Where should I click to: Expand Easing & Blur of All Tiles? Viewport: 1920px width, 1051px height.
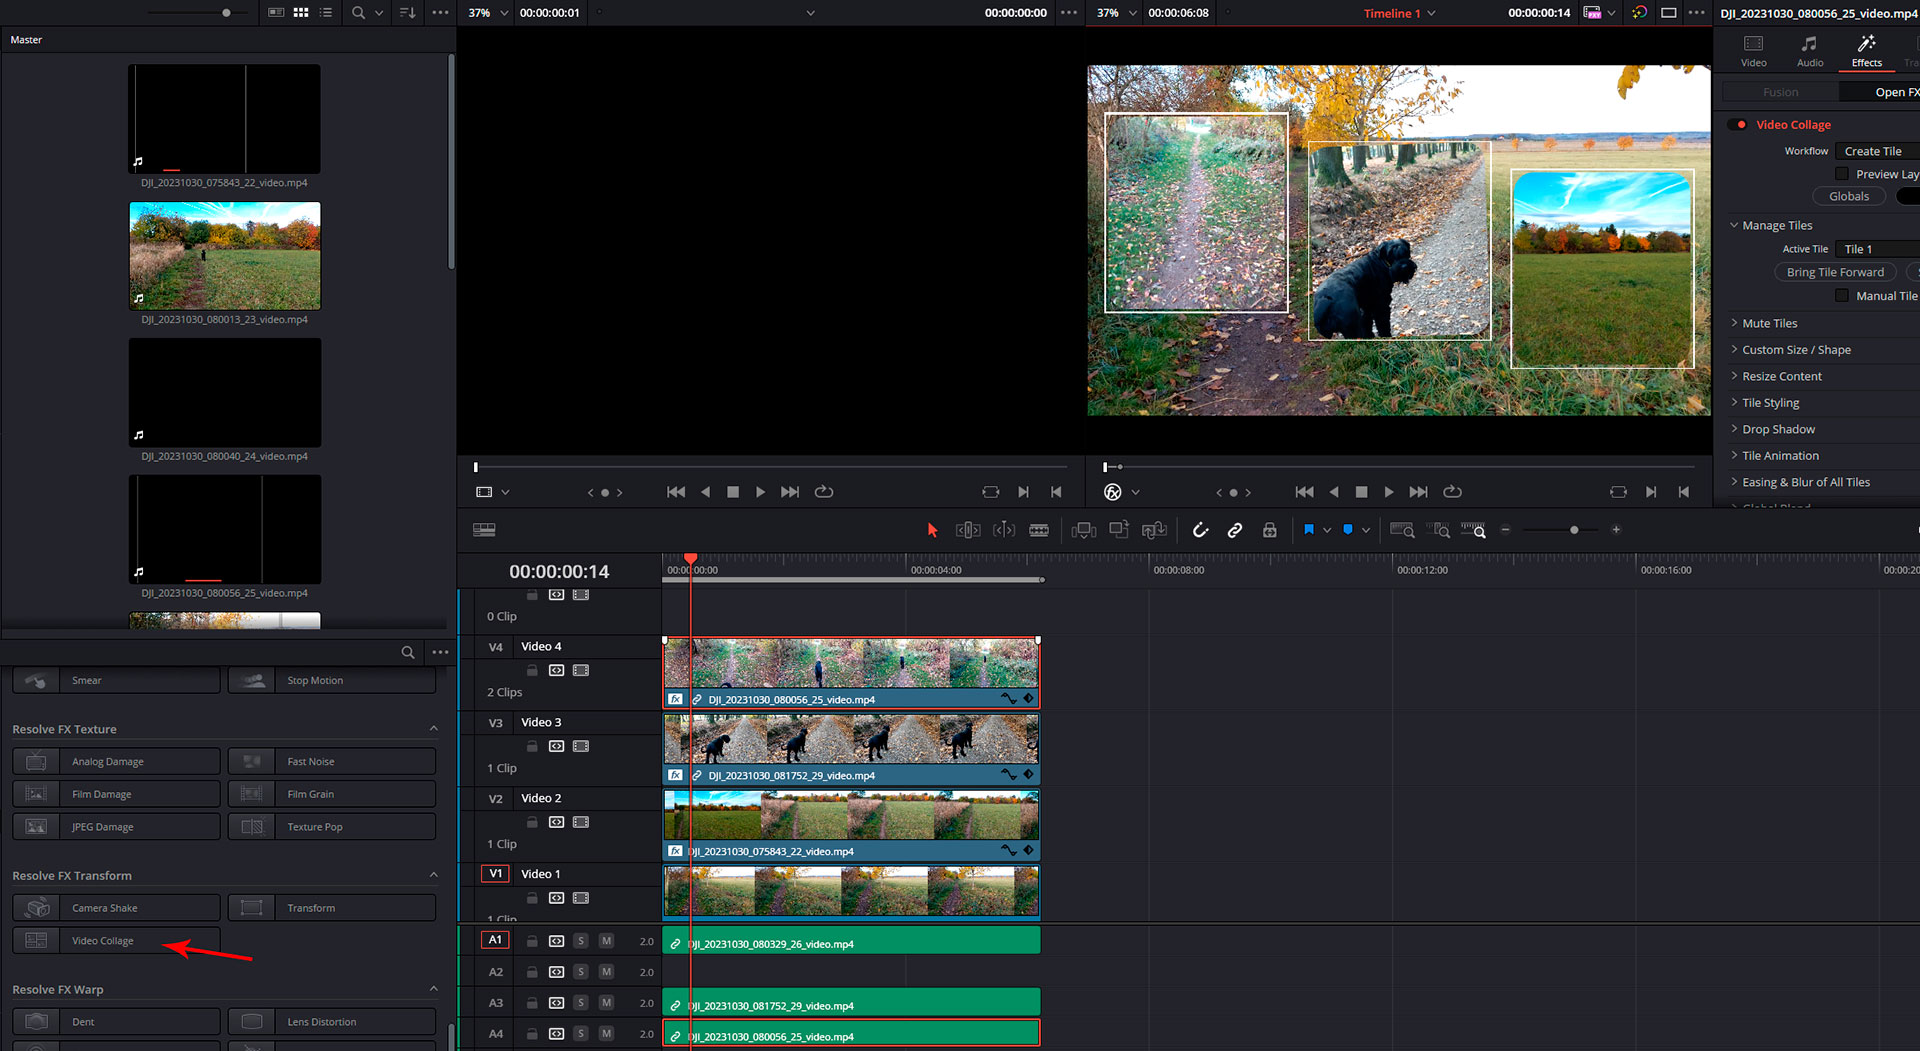(1734, 482)
